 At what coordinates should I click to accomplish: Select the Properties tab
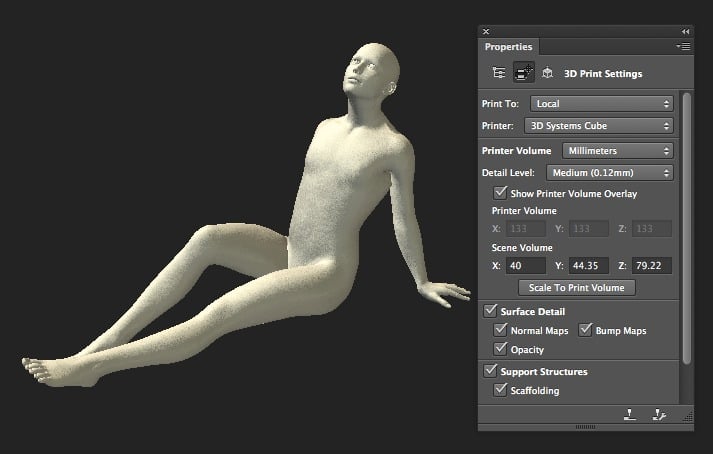(509, 47)
